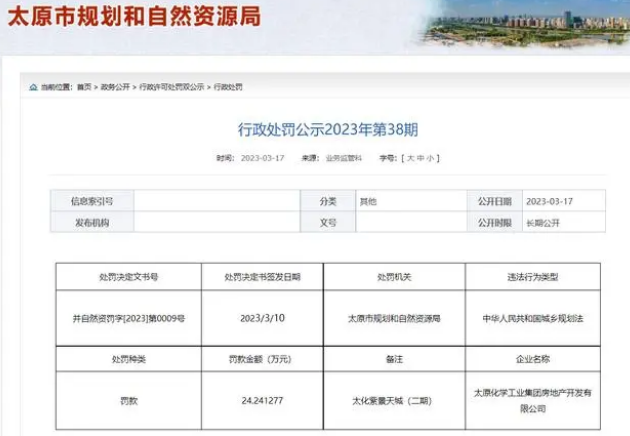Click the 发布机构 value cell

click(217, 223)
